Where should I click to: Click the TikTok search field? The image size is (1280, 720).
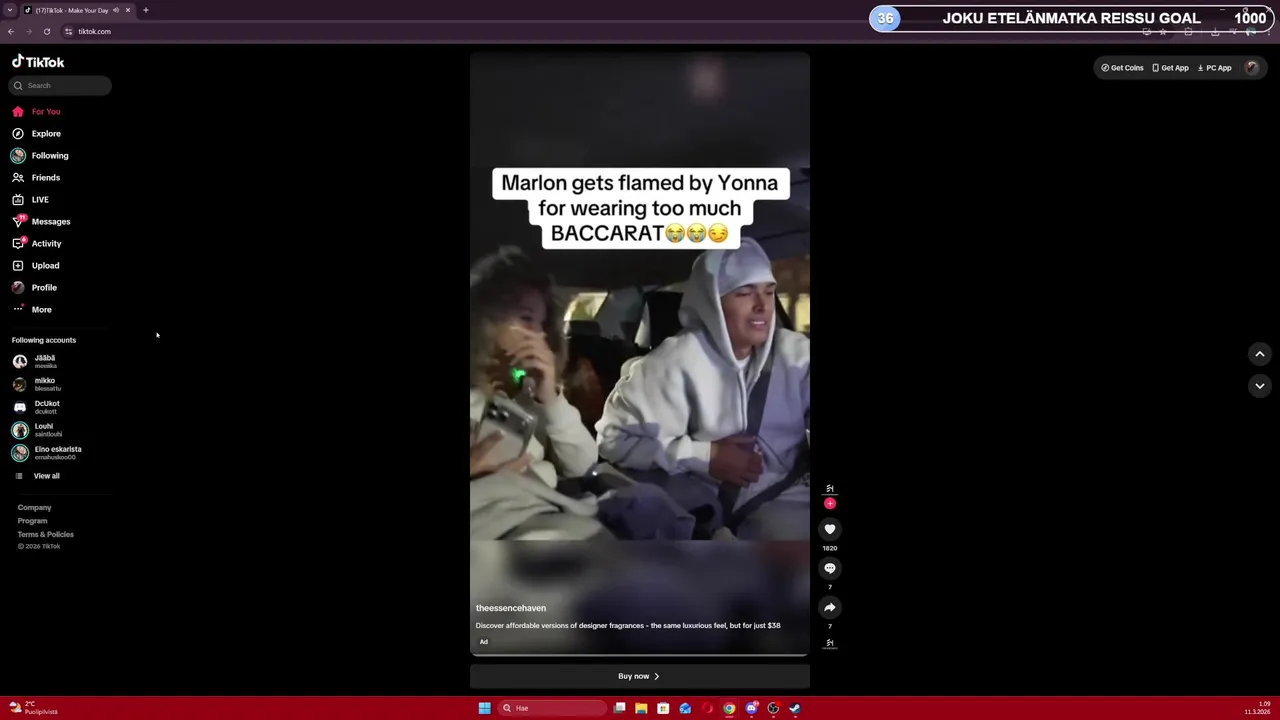pos(60,85)
